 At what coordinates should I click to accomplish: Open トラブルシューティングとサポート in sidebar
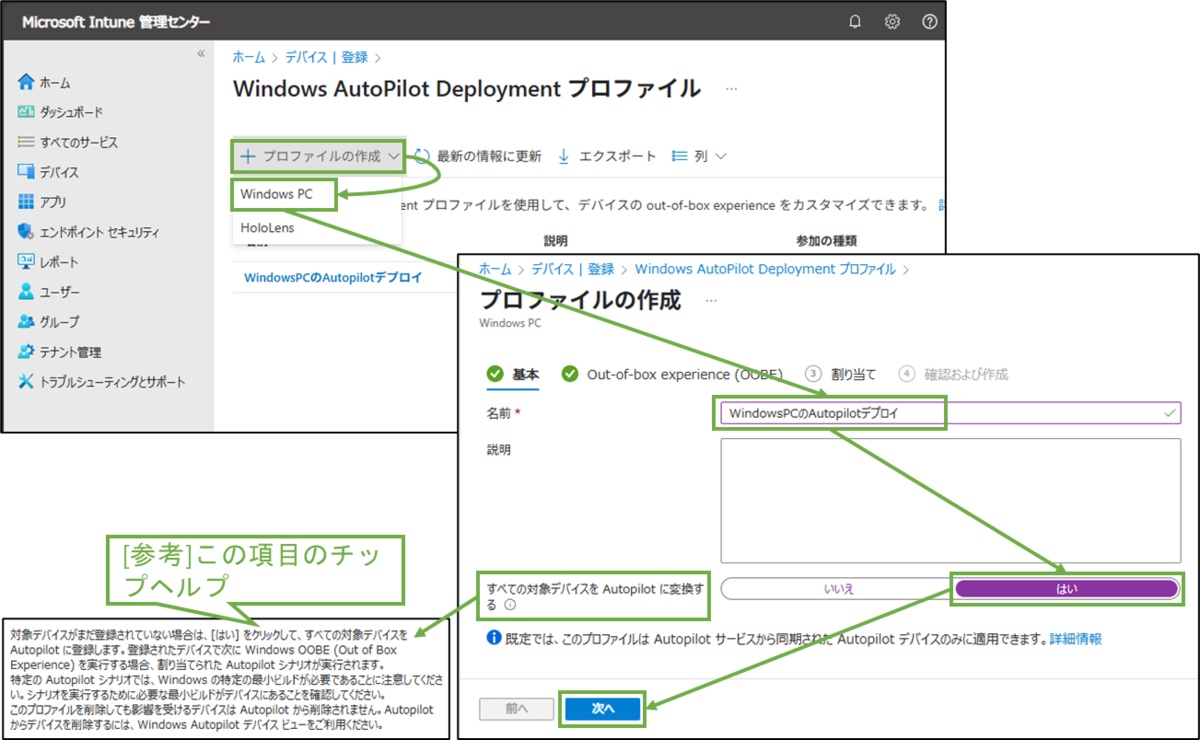(112, 383)
